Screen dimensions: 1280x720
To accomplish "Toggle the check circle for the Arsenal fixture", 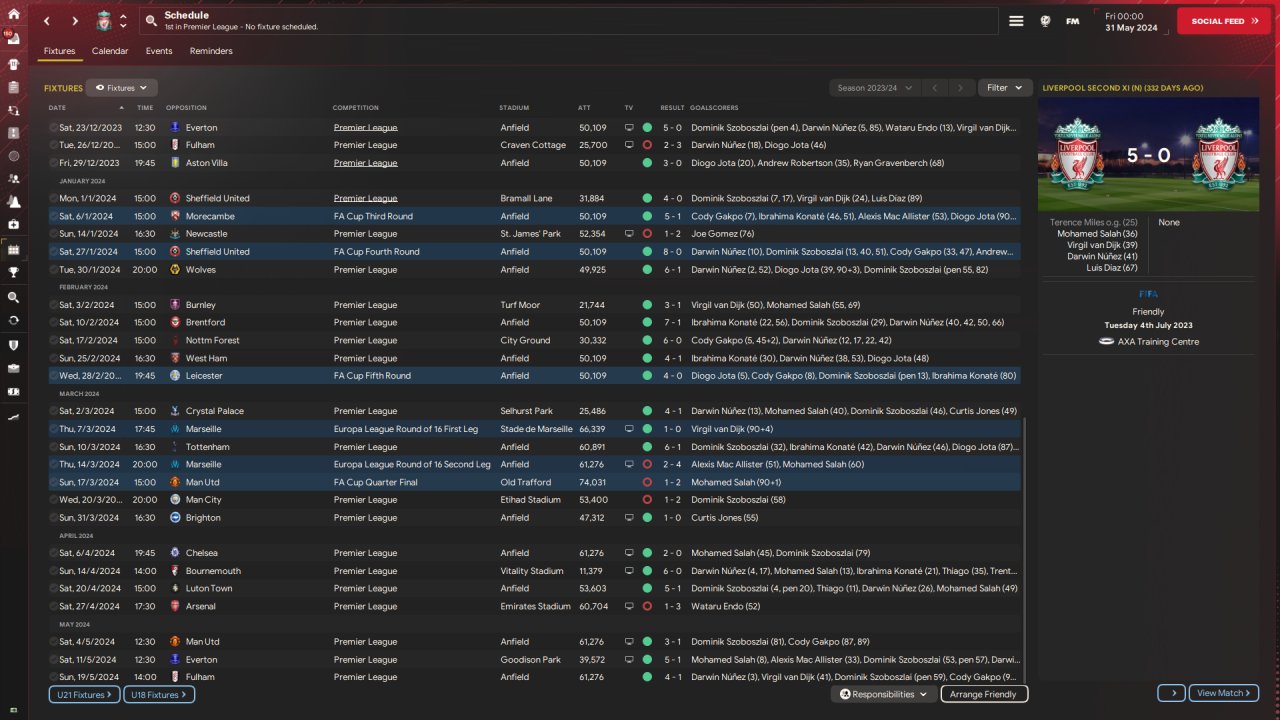I will 54,606.
